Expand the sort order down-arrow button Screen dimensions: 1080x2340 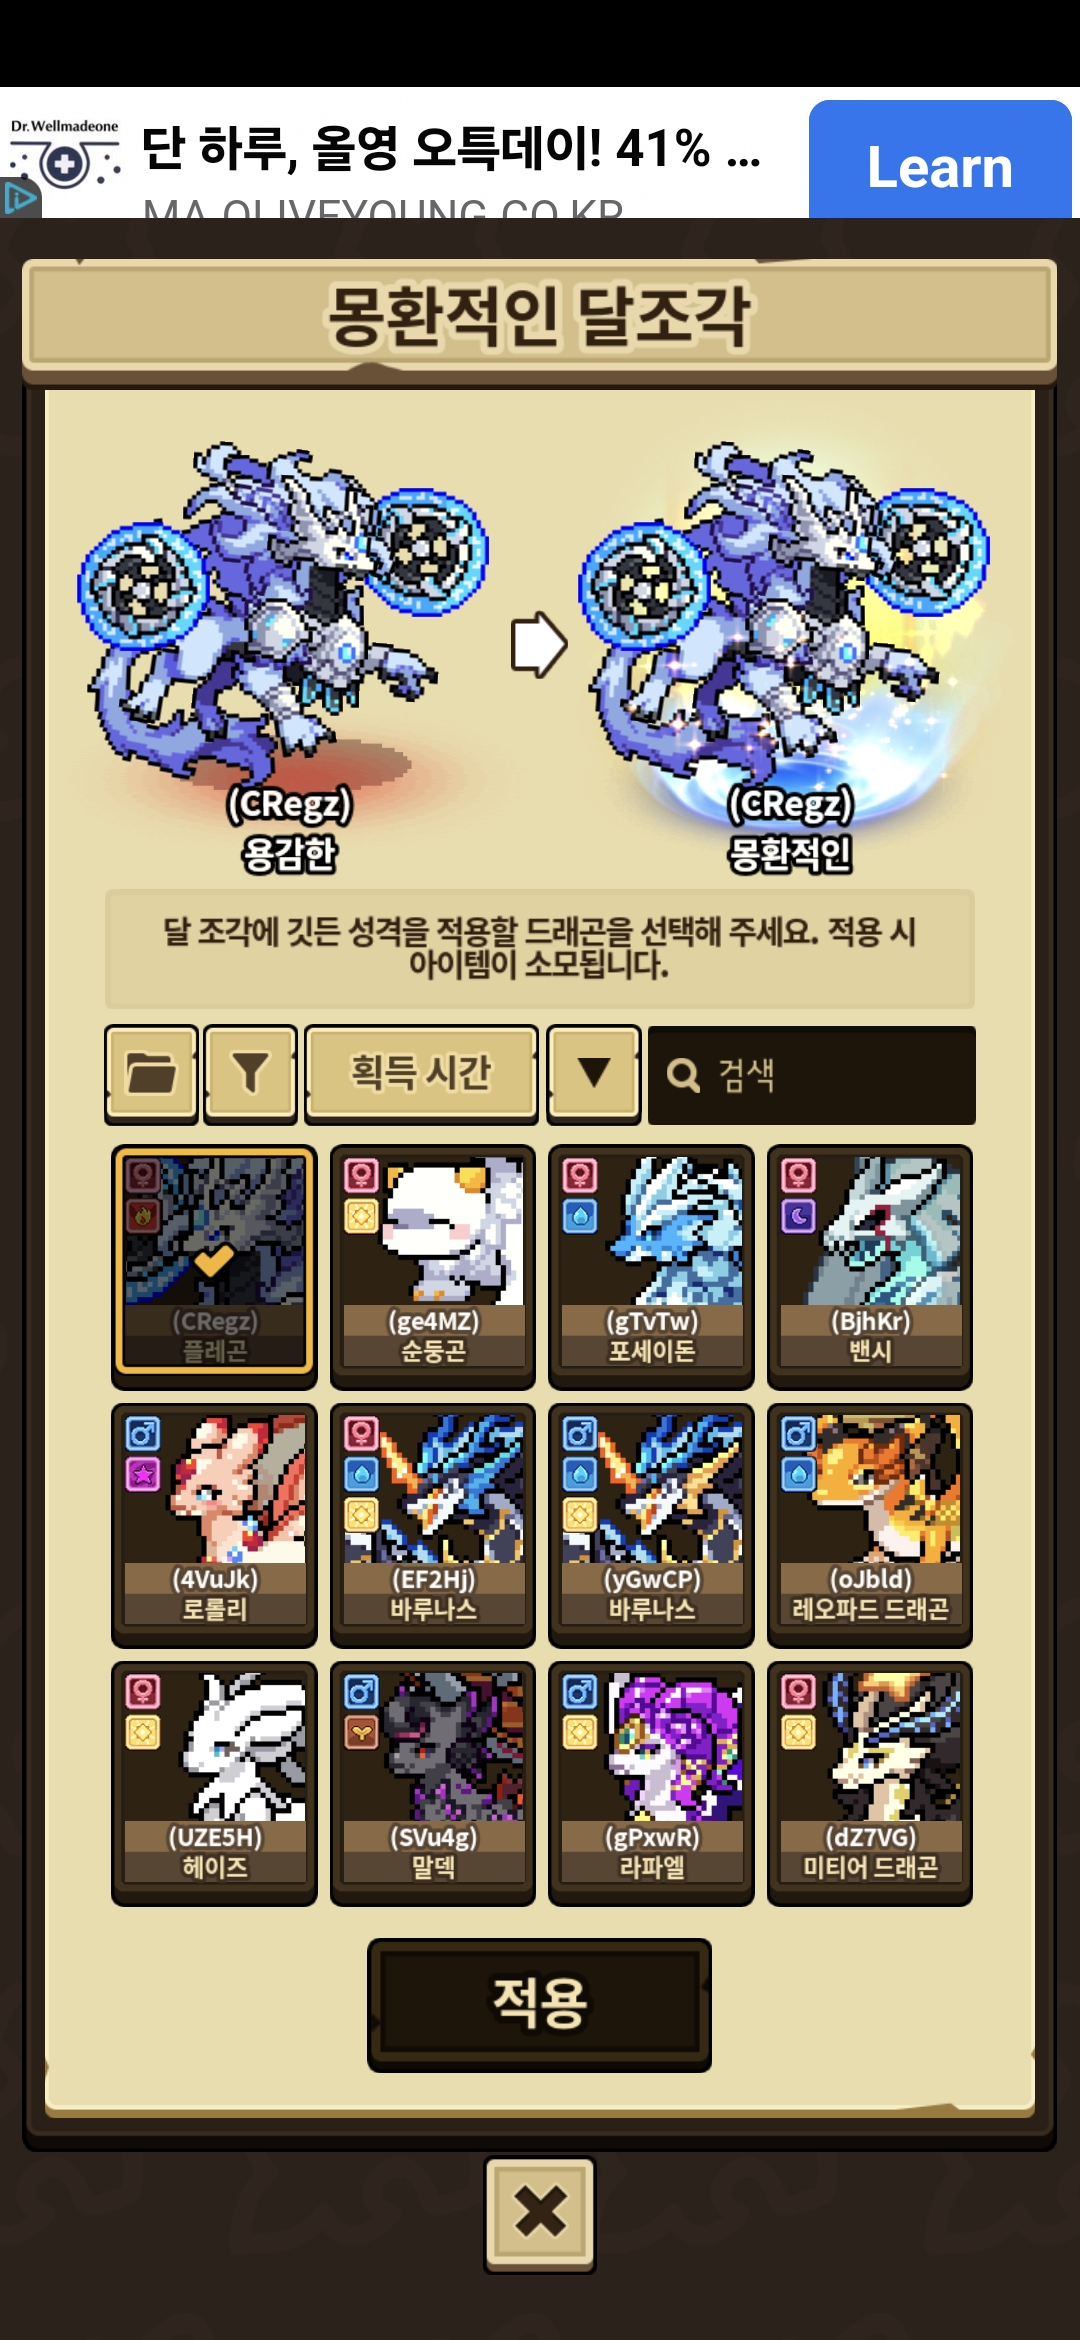[x=594, y=1074]
